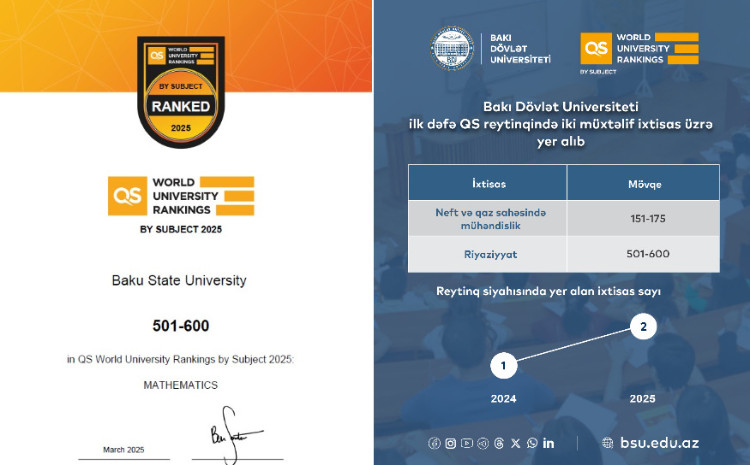Open the X (Twitter) icon
This screenshot has width=750, height=465.
click(x=516, y=443)
